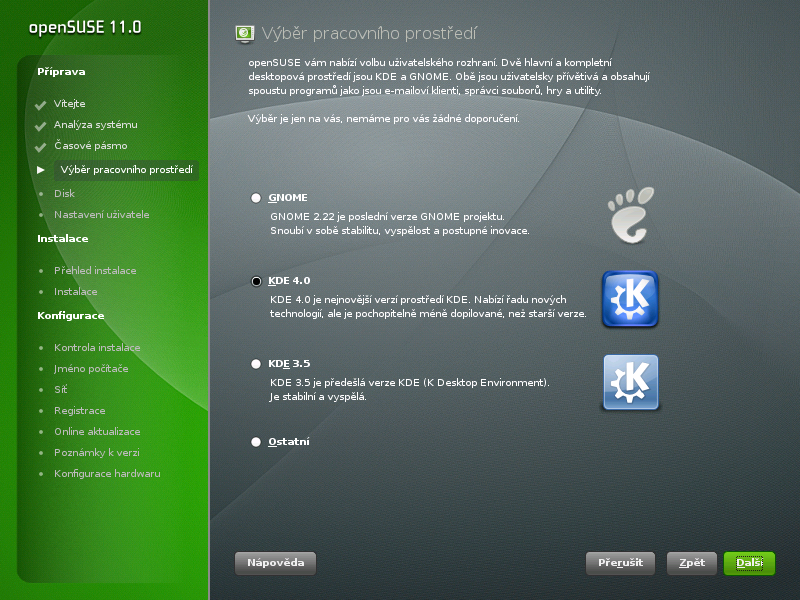The height and width of the screenshot is (600, 800).
Task: Select Nastavení uživatele sidebar step
Action: click(x=102, y=214)
